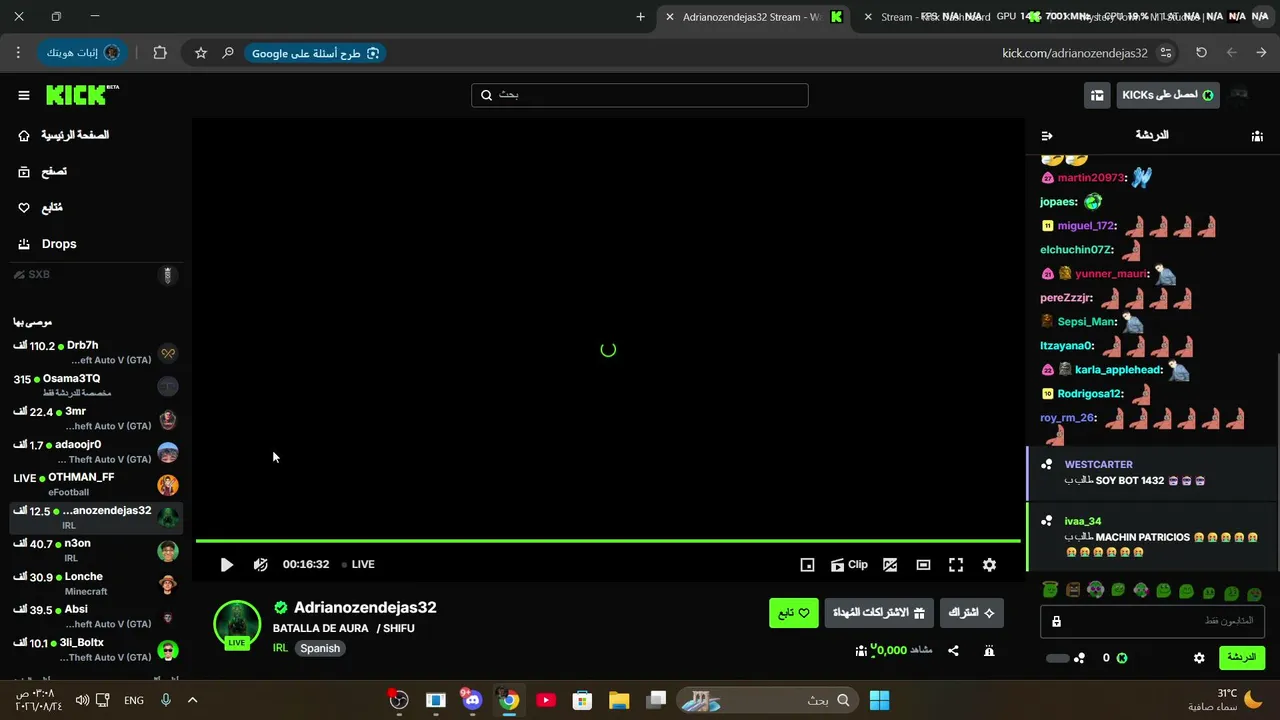
Task: Click chat username Rodrigosa12
Action: click(x=1090, y=394)
